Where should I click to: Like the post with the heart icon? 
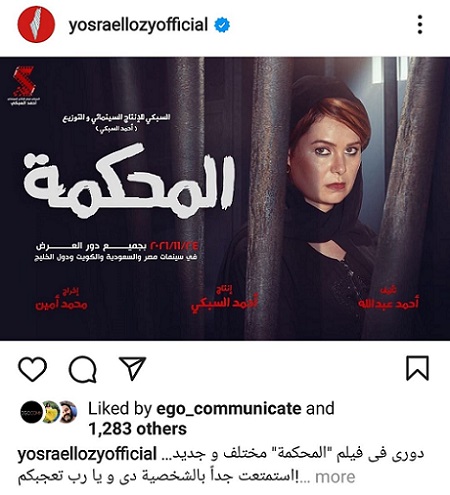[x=32, y=369]
